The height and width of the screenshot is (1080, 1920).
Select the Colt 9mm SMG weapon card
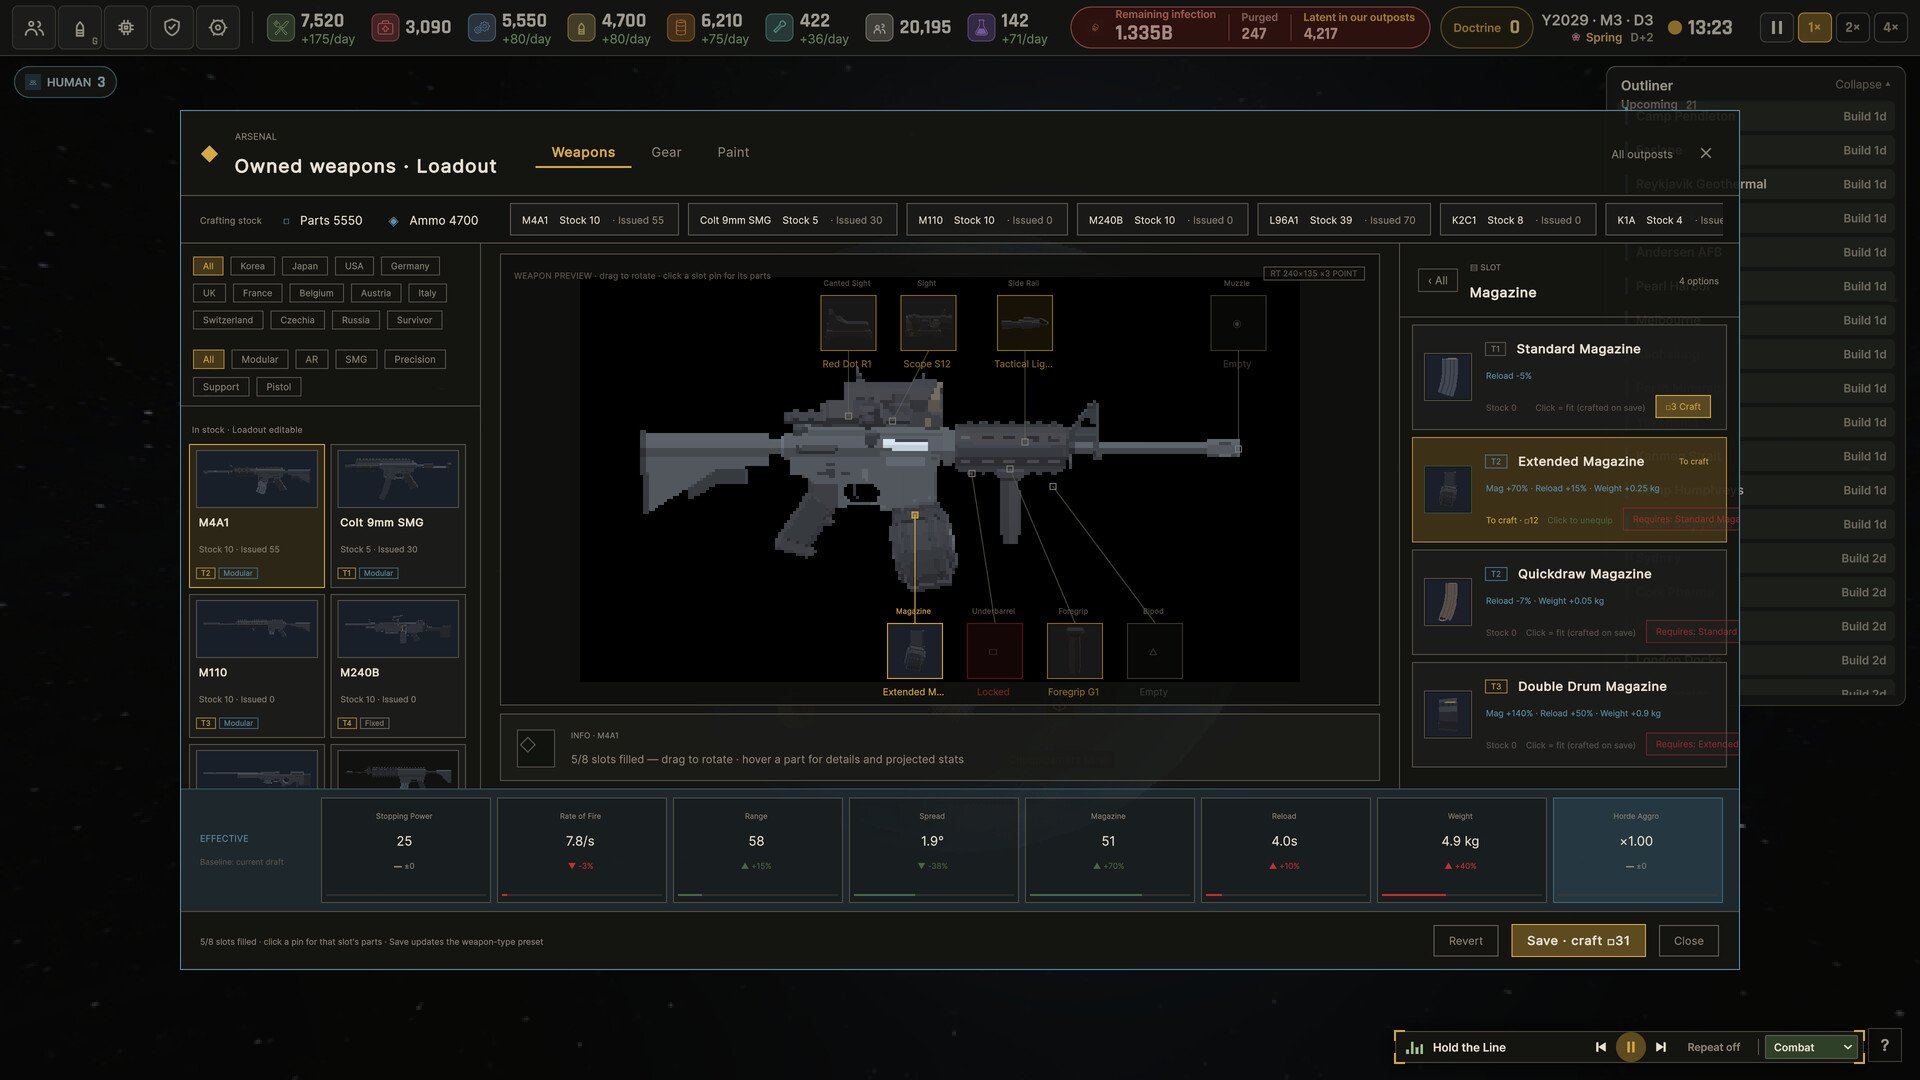pos(398,516)
